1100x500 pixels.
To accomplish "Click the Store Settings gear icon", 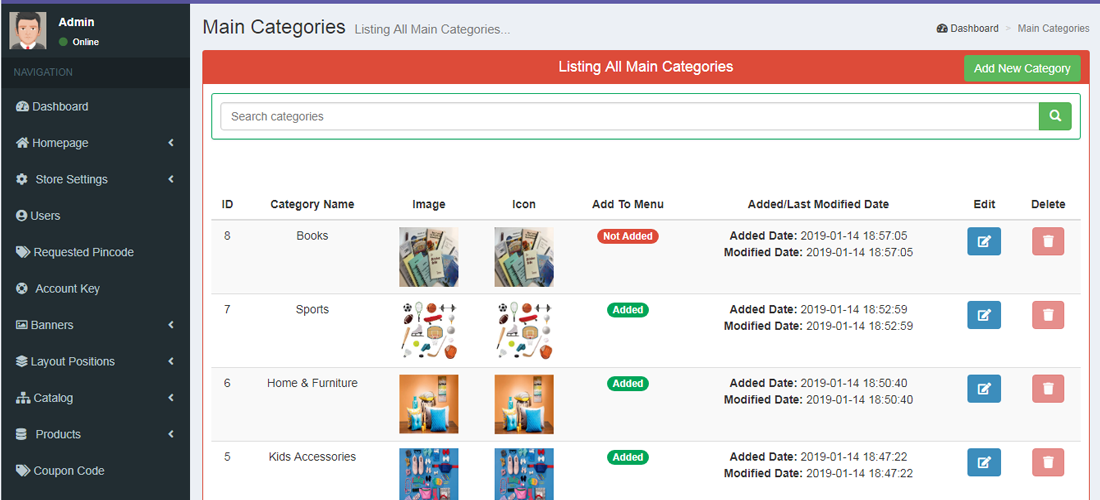I will (x=22, y=180).
